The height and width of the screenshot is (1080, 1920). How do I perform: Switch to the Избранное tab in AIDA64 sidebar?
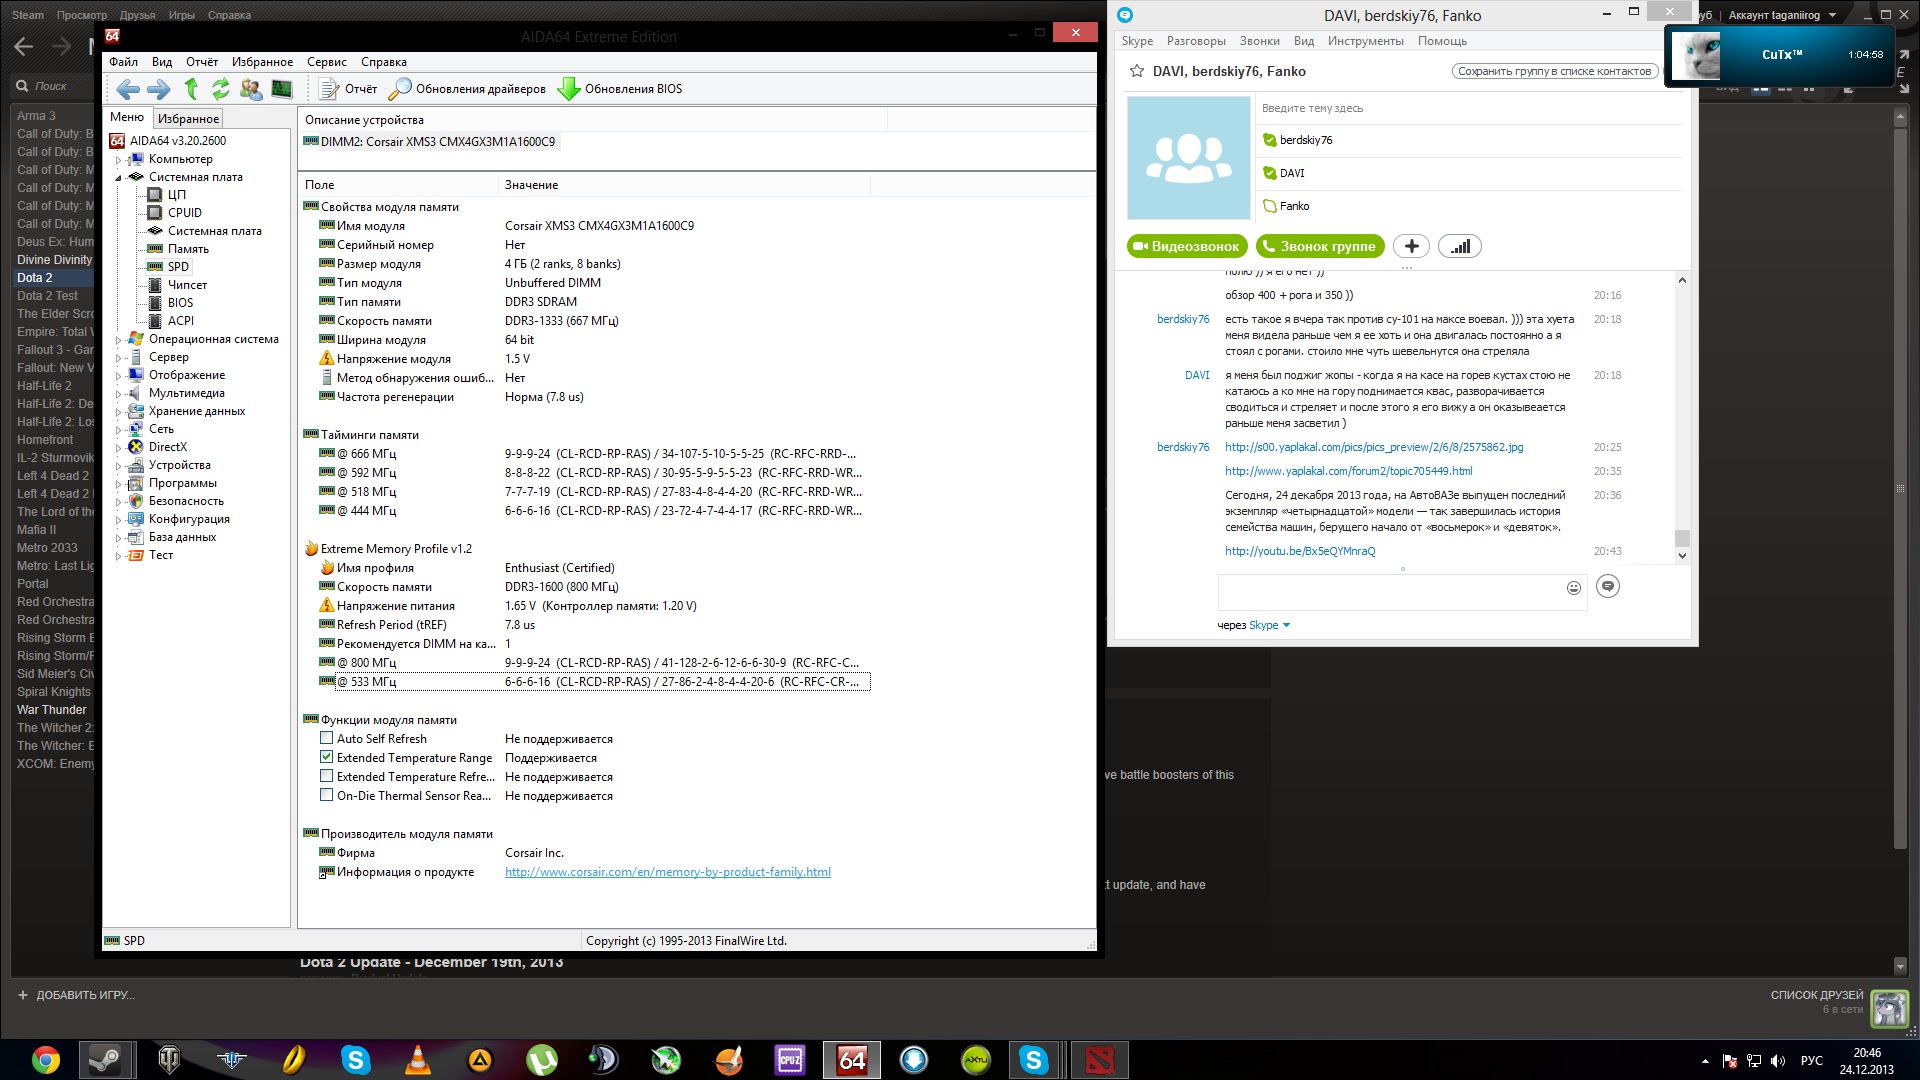(x=189, y=118)
